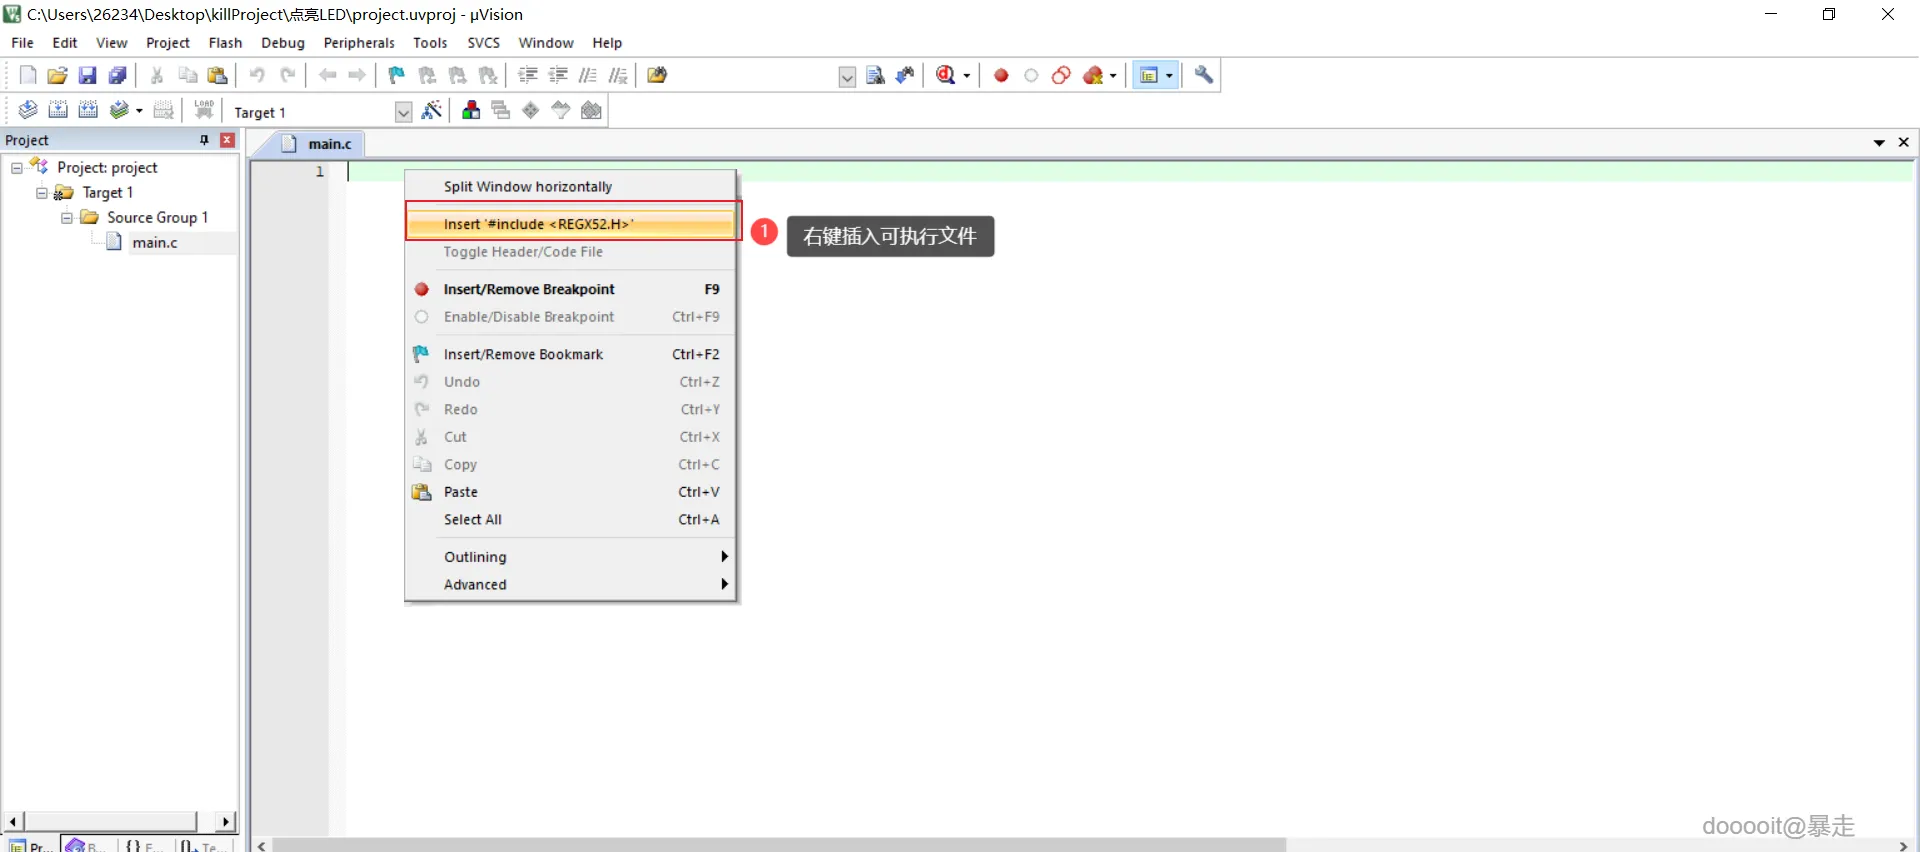The width and height of the screenshot is (1920, 852).
Task: Choose Paste from the context menu
Action: click(570, 492)
